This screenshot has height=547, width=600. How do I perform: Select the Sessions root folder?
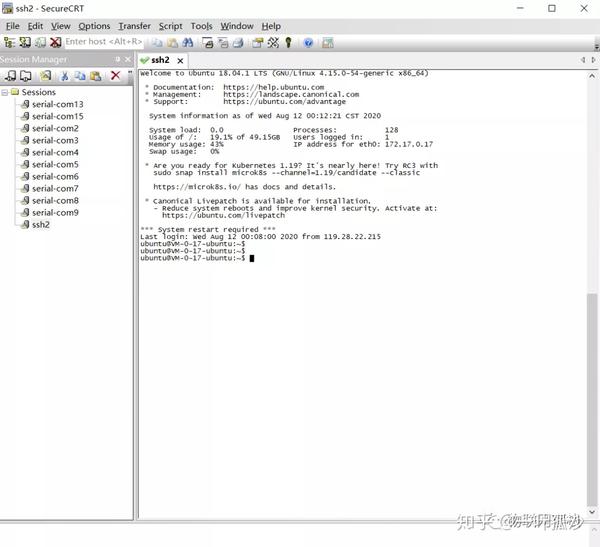click(38, 92)
